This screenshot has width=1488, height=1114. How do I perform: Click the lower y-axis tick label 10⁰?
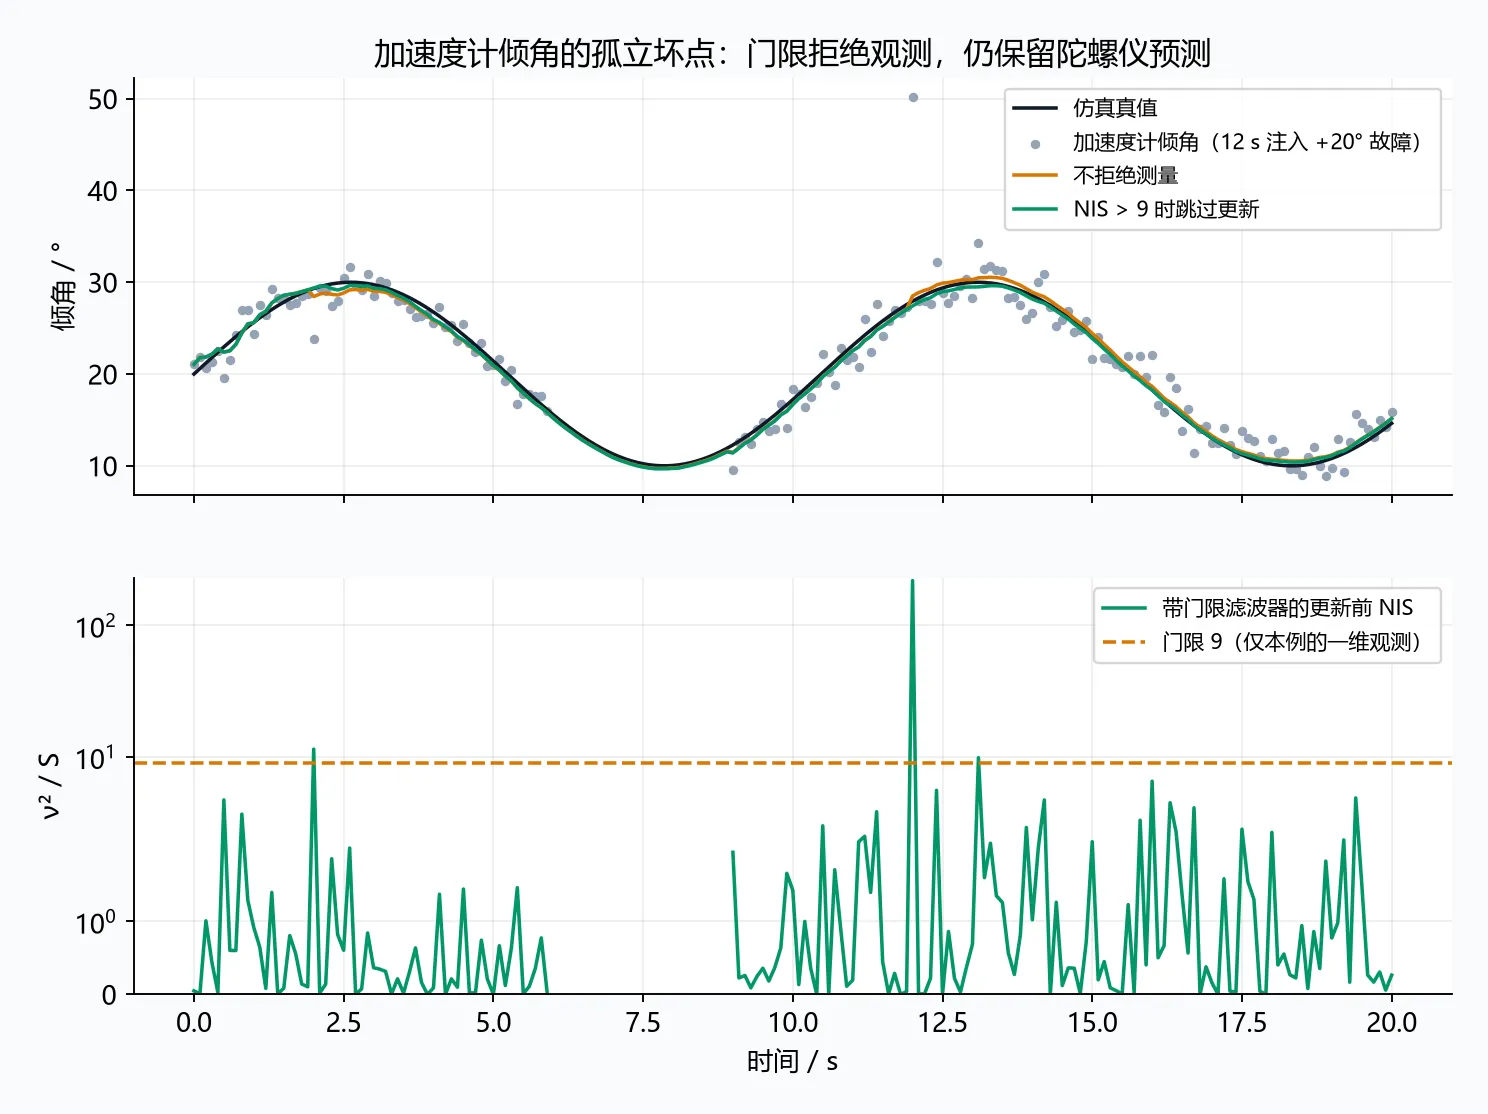(96, 921)
